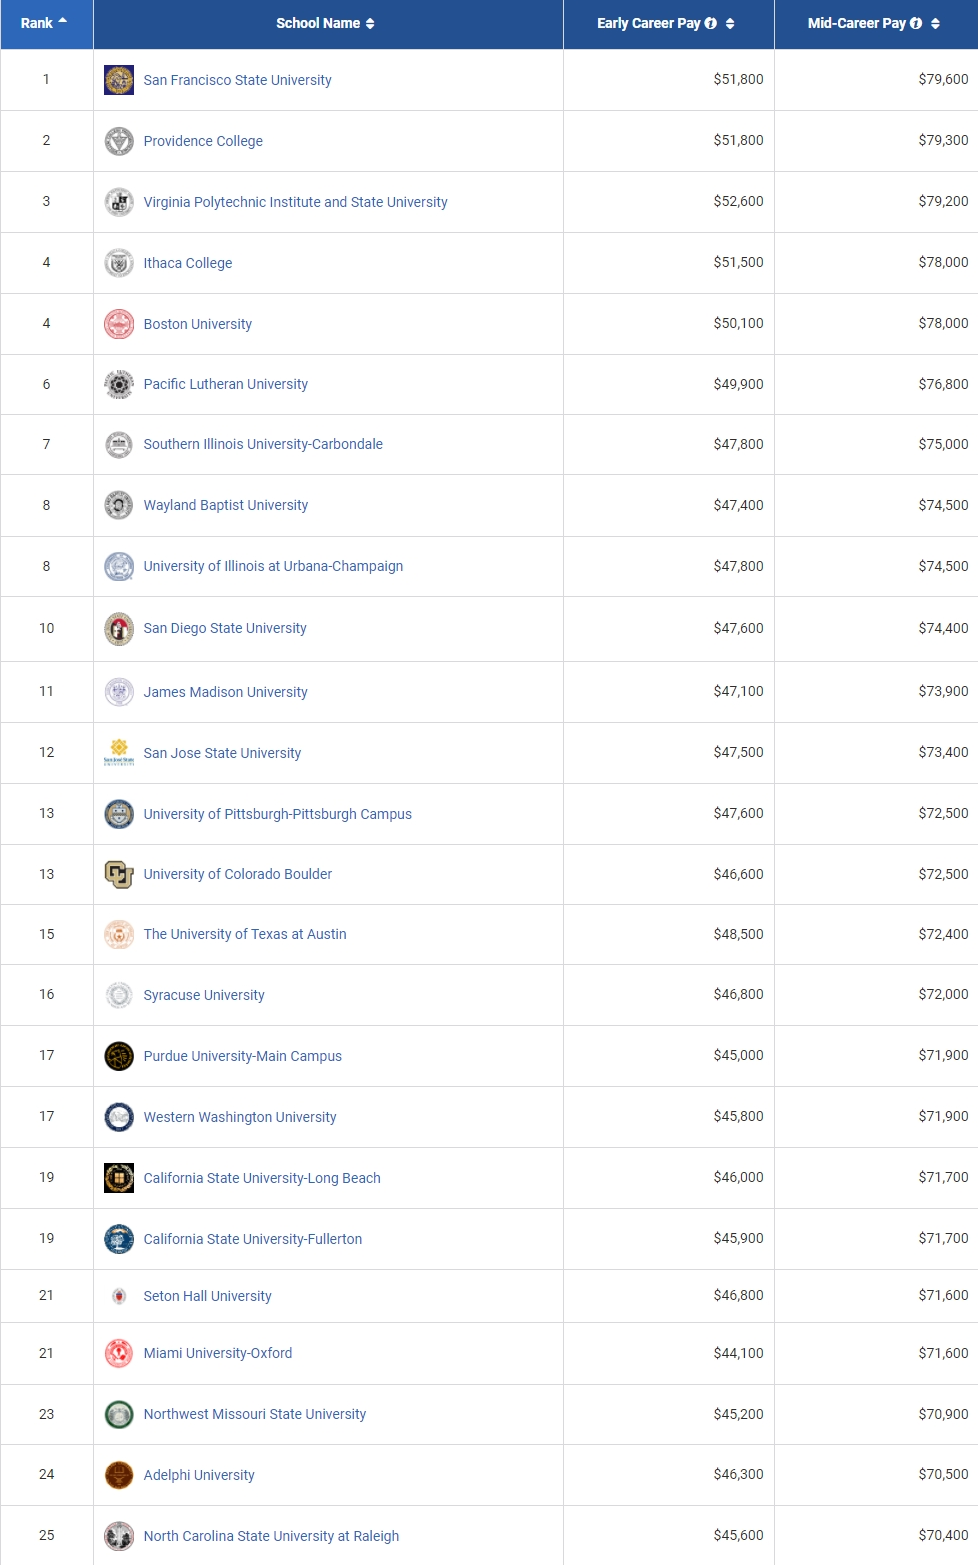Click the San Diego State University logo
The image size is (978, 1565).
pos(119,628)
